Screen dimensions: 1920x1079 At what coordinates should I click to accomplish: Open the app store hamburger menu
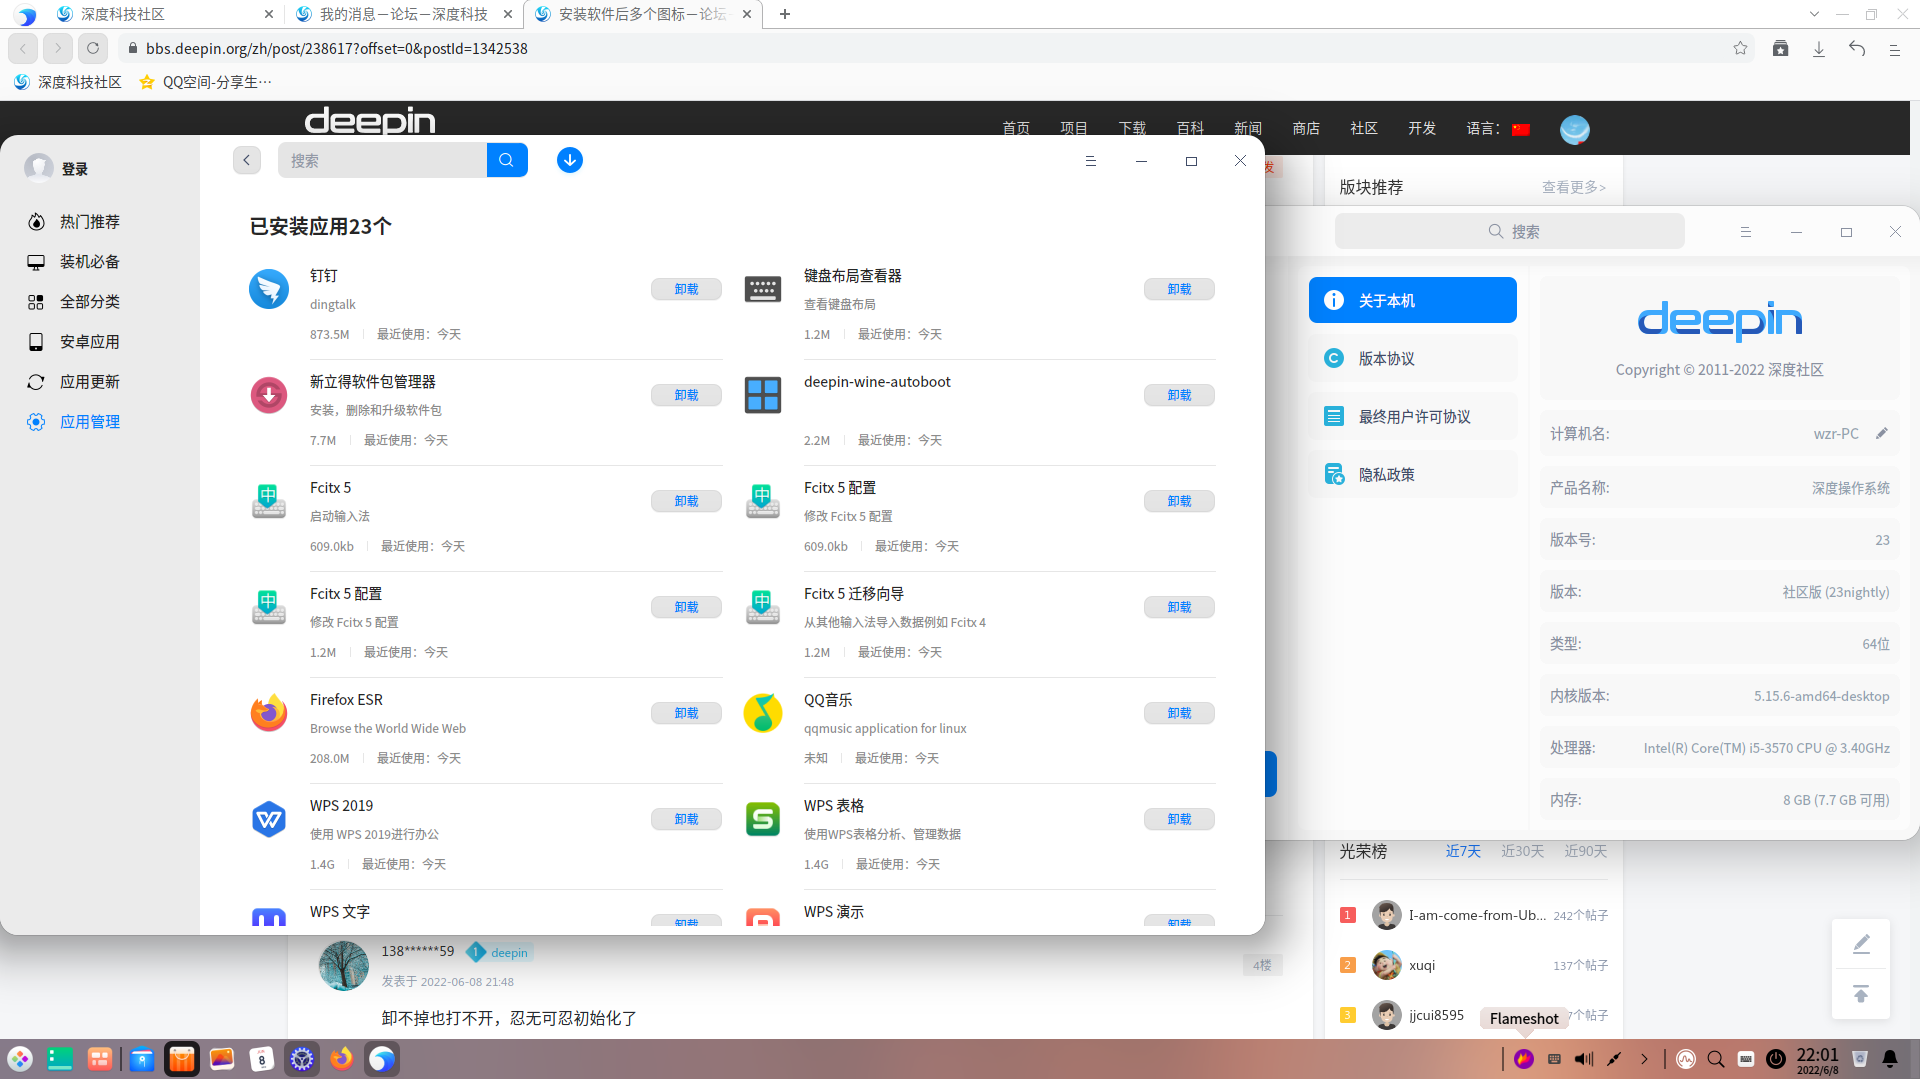click(1091, 161)
